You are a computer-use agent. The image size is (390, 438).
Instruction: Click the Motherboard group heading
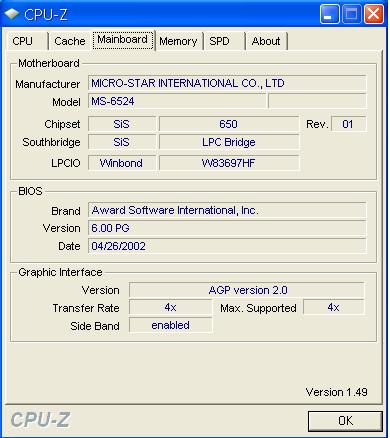click(49, 63)
